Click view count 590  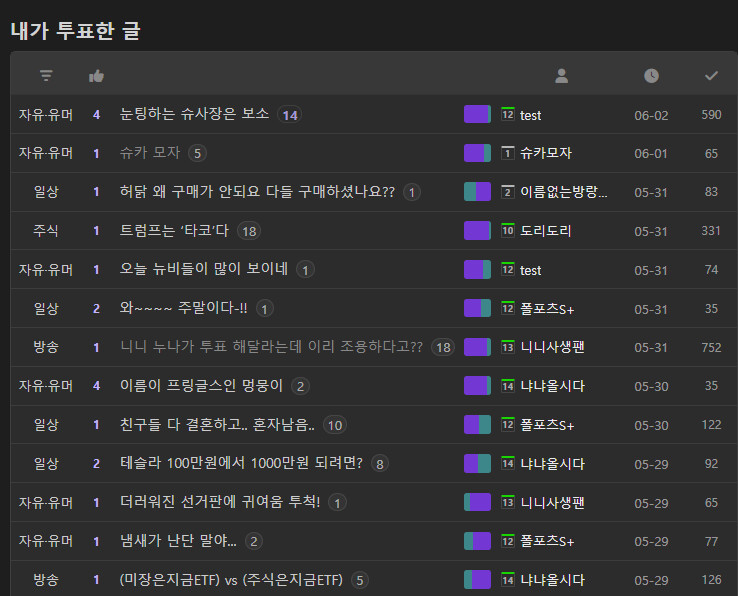[711, 115]
